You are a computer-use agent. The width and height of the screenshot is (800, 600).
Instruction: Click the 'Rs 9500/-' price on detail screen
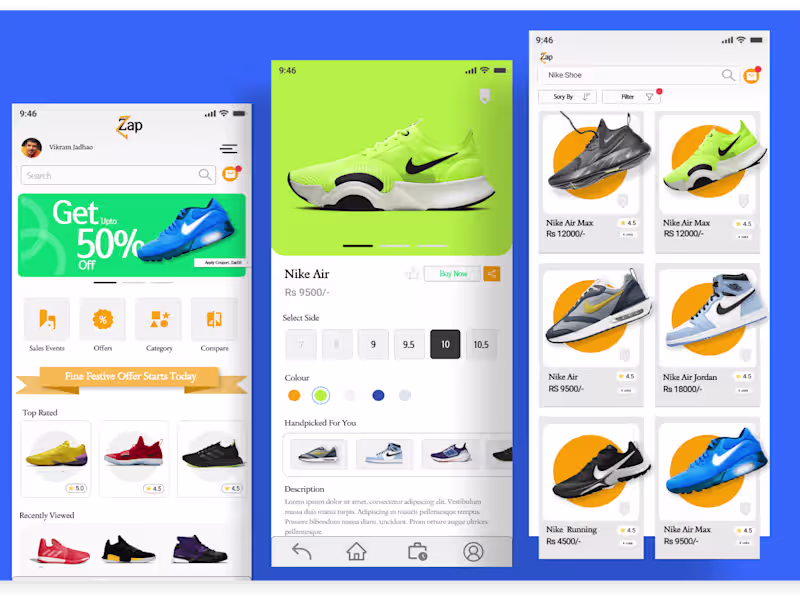pos(307,292)
